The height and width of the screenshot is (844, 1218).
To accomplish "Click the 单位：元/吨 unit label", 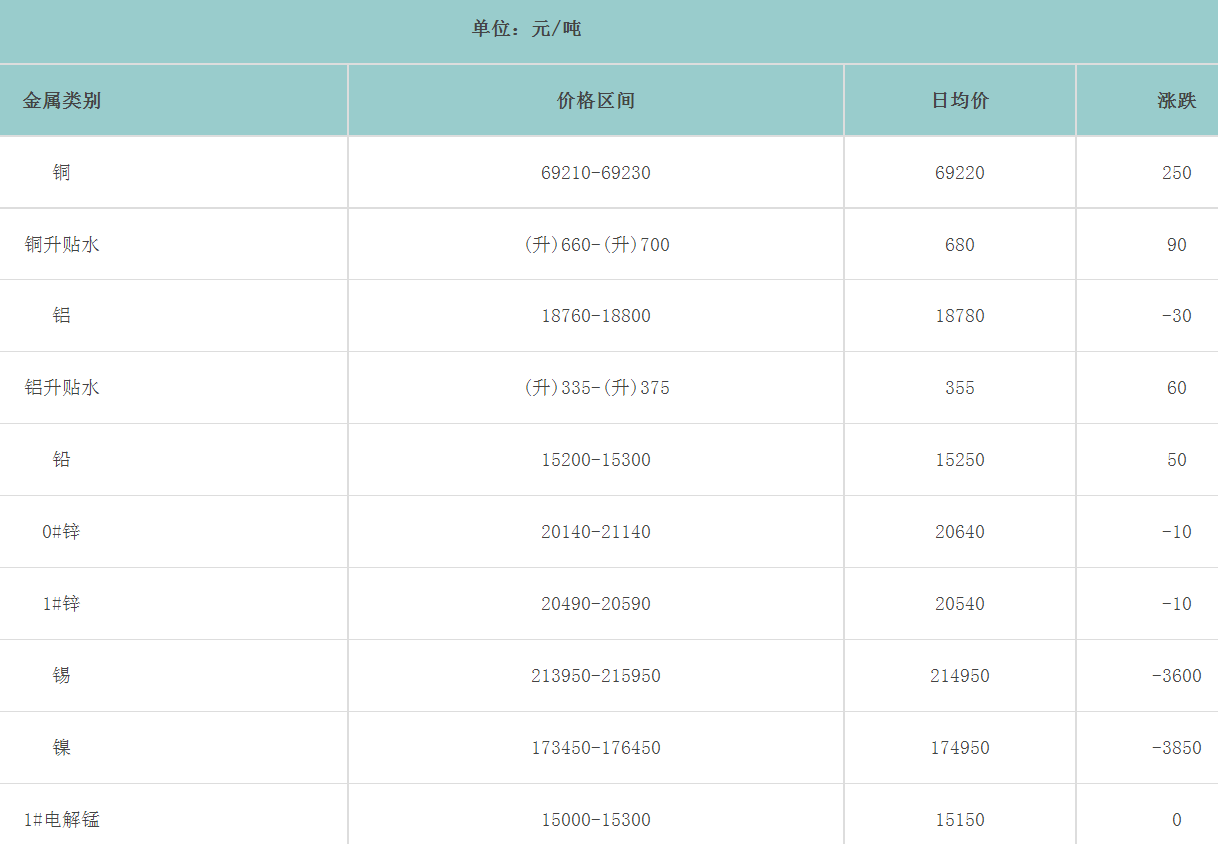I will tap(527, 29).
